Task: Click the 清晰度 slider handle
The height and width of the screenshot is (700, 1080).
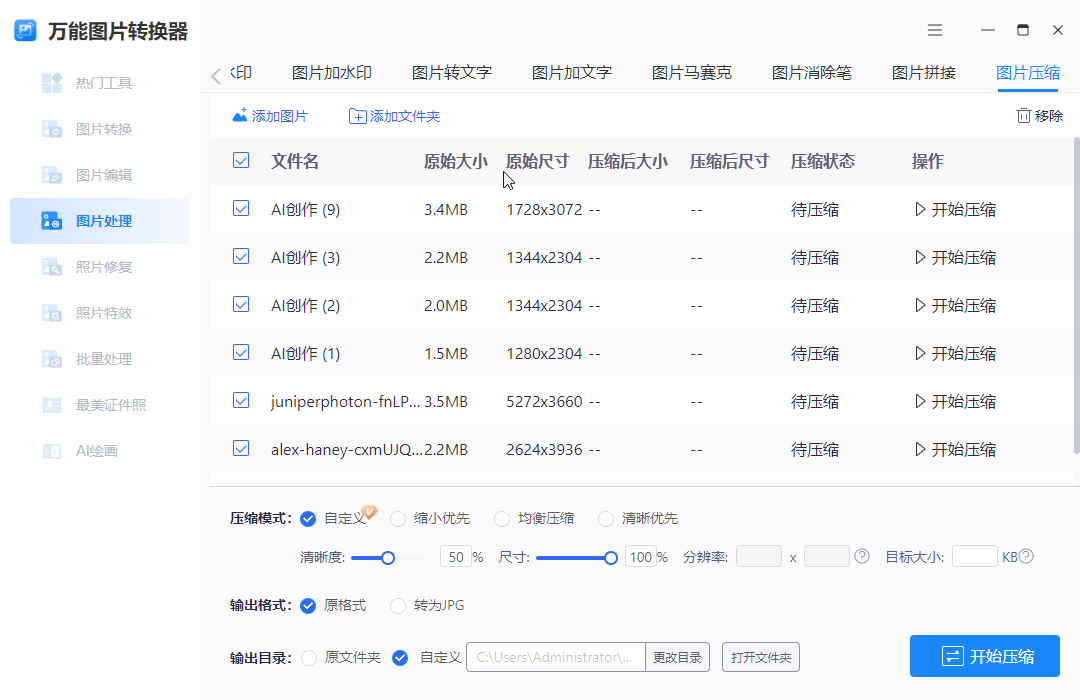Action: [x=388, y=558]
